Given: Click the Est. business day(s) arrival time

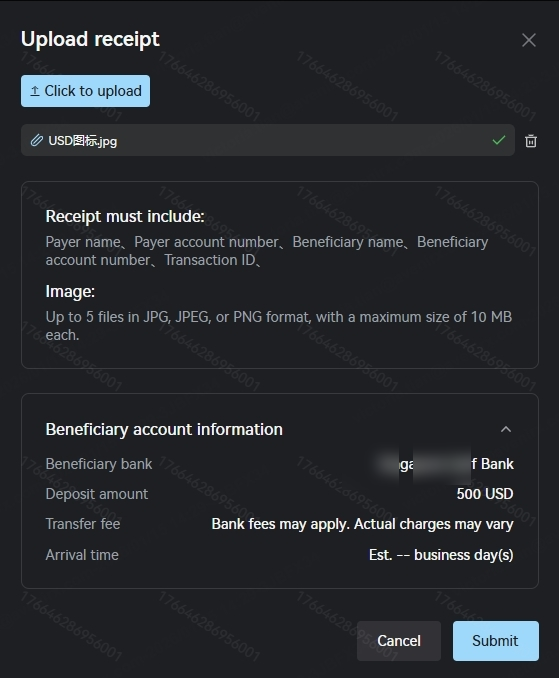Looking at the screenshot, I should tap(441, 555).
